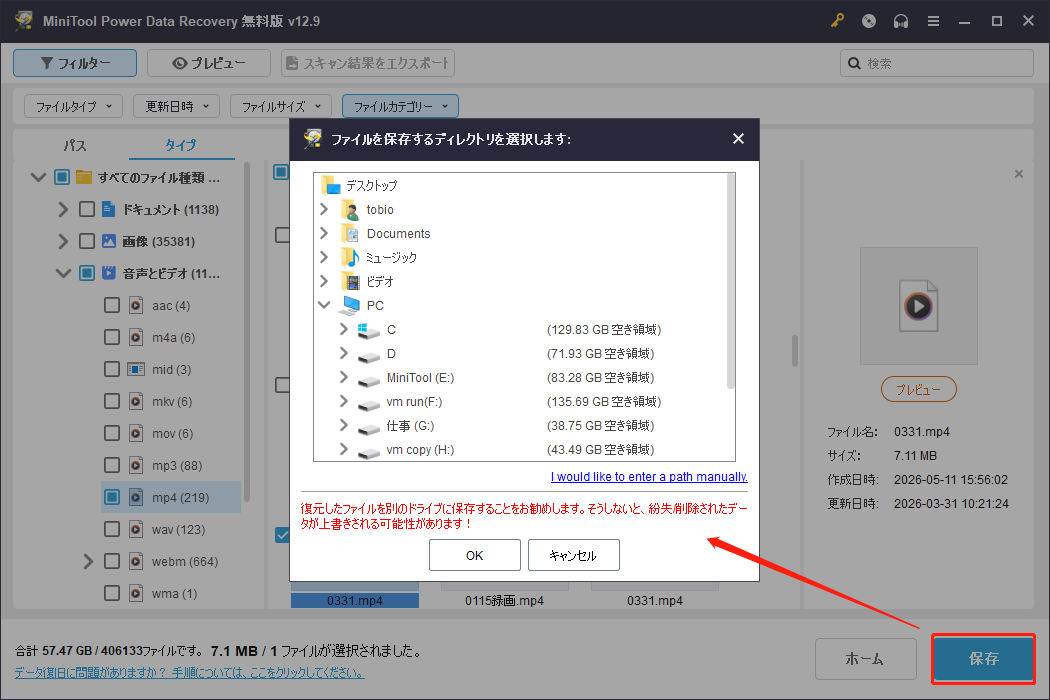The image size is (1050, 700).
Task: Select the desktop folder icon in dialog
Action: 331,185
